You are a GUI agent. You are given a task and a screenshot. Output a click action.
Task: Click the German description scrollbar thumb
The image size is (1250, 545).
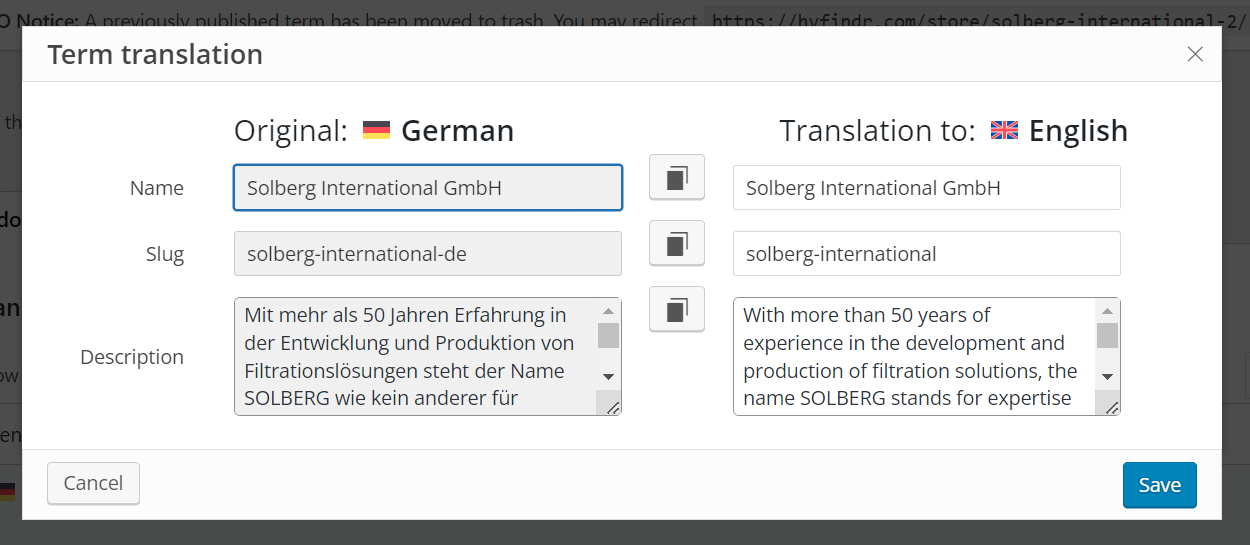pyautogui.click(x=608, y=335)
